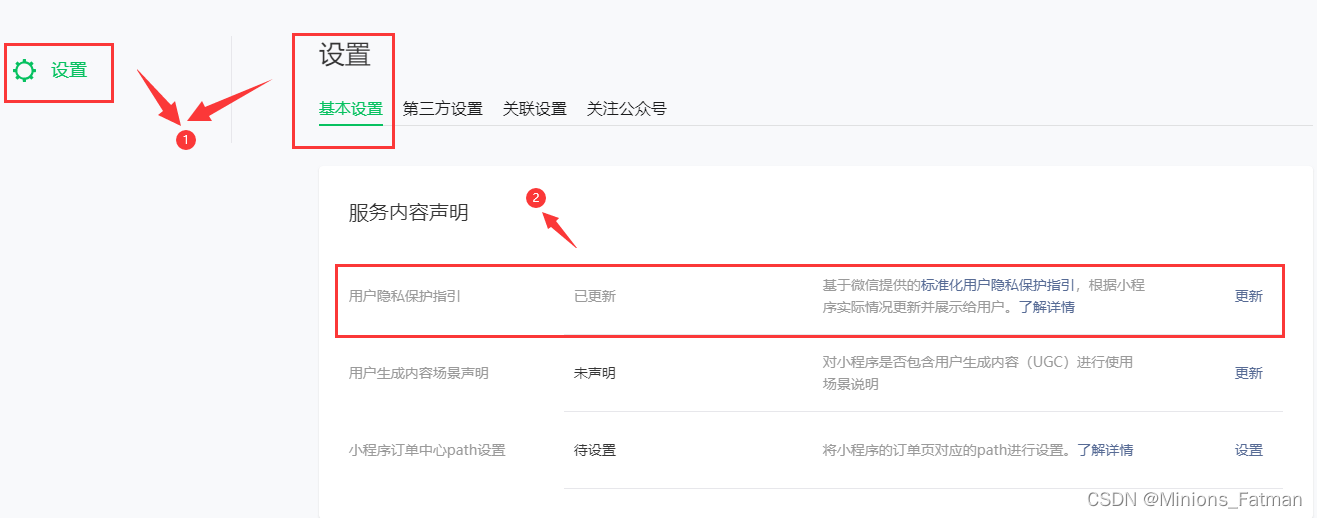Click the 服务内容声明 section heading

pyautogui.click(x=408, y=212)
